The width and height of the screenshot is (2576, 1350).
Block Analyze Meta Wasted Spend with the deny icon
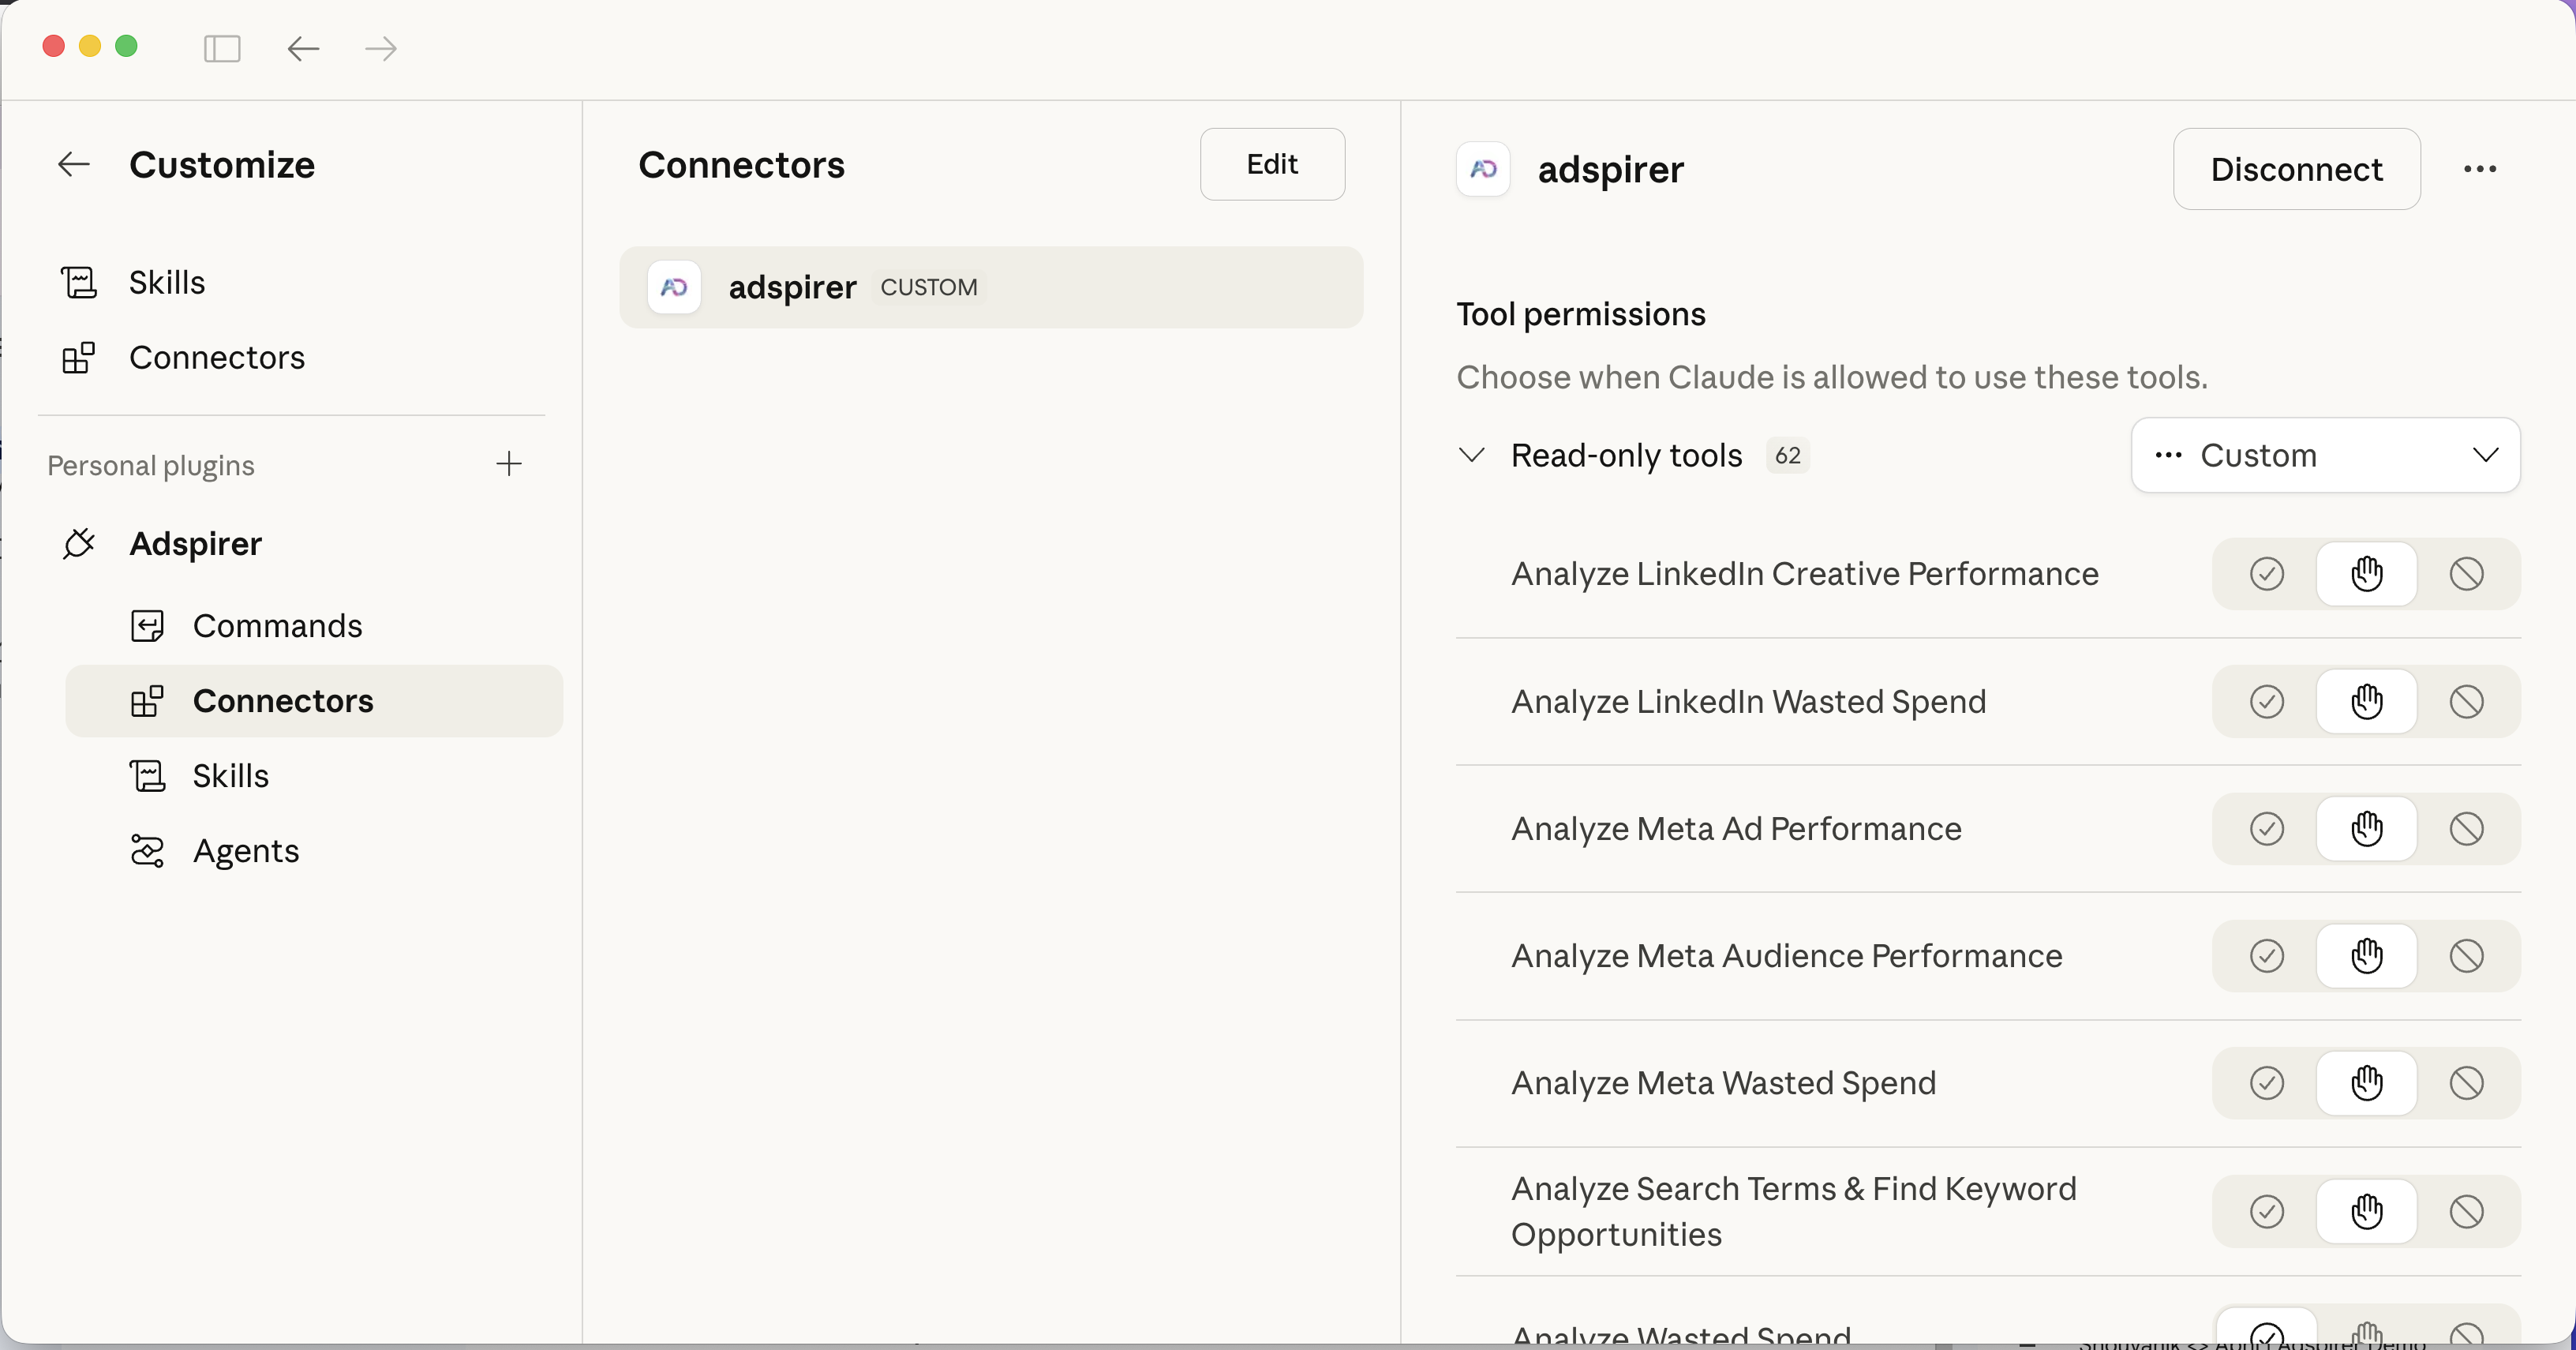point(2467,1084)
